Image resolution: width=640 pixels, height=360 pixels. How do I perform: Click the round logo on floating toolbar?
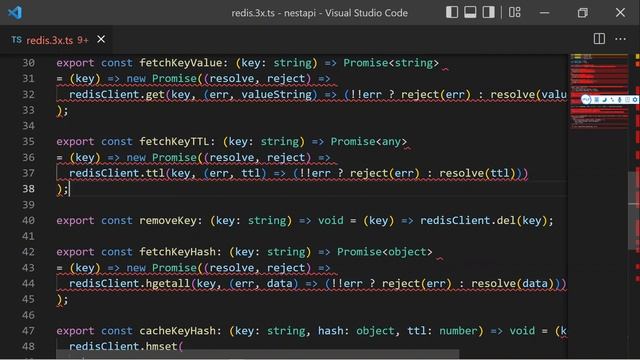point(587,100)
